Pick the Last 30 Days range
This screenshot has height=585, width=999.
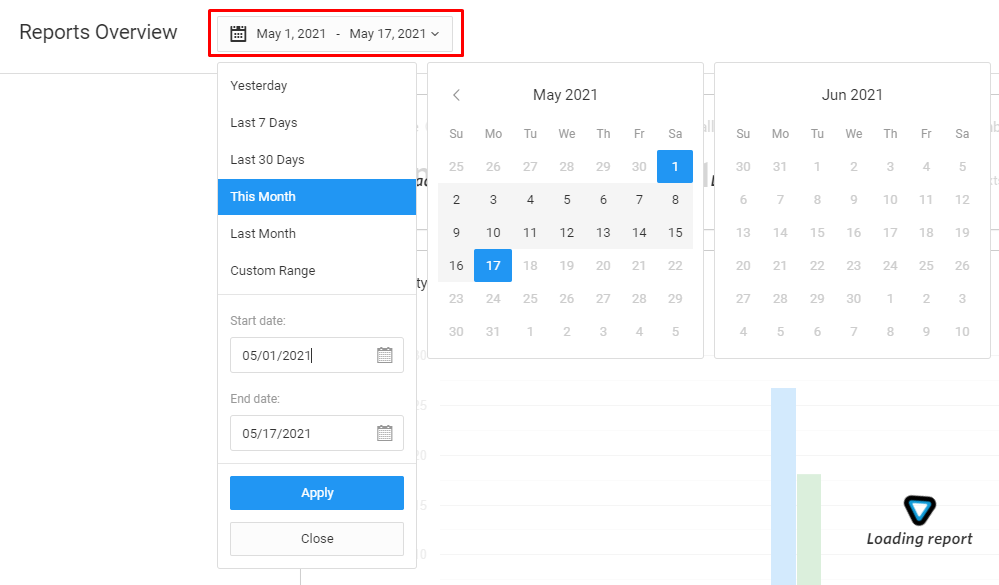coord(267,160)
